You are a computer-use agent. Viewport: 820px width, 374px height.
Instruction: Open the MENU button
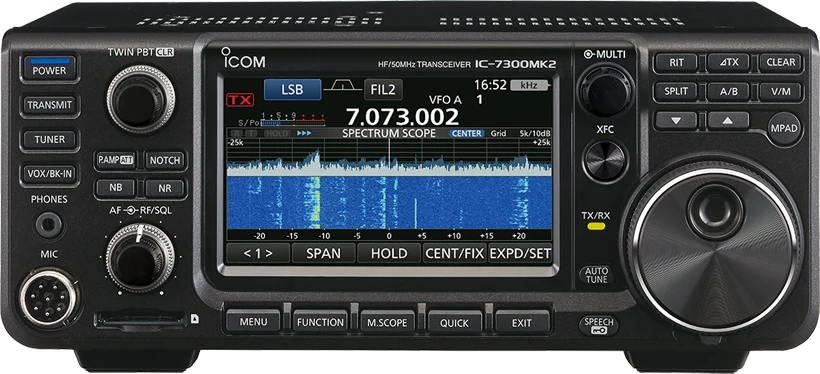coord(253,322)
